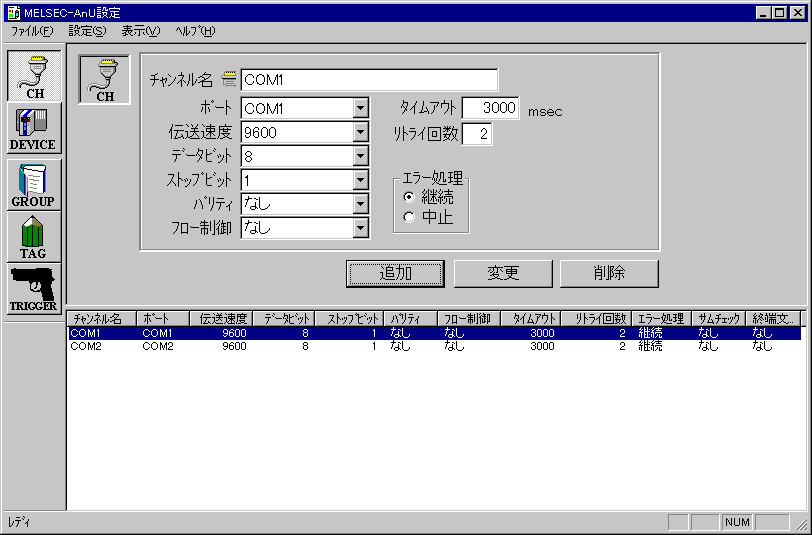This screenshot has width=812, height=535.
Task: Click the MELSEC-AnU title bar application icon
Action: point(14,12)
